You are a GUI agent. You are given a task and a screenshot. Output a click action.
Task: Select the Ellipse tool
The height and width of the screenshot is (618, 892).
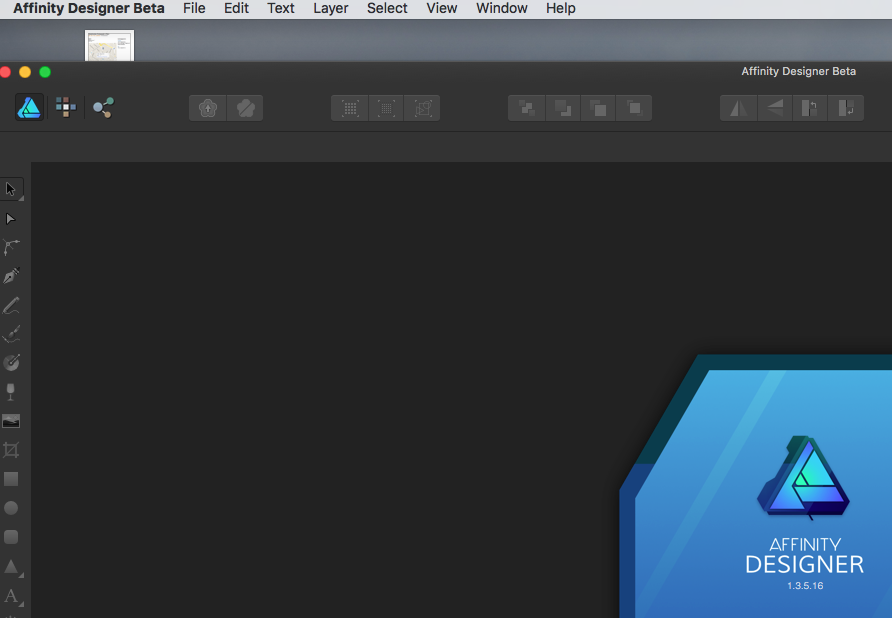tap(11, 508)
